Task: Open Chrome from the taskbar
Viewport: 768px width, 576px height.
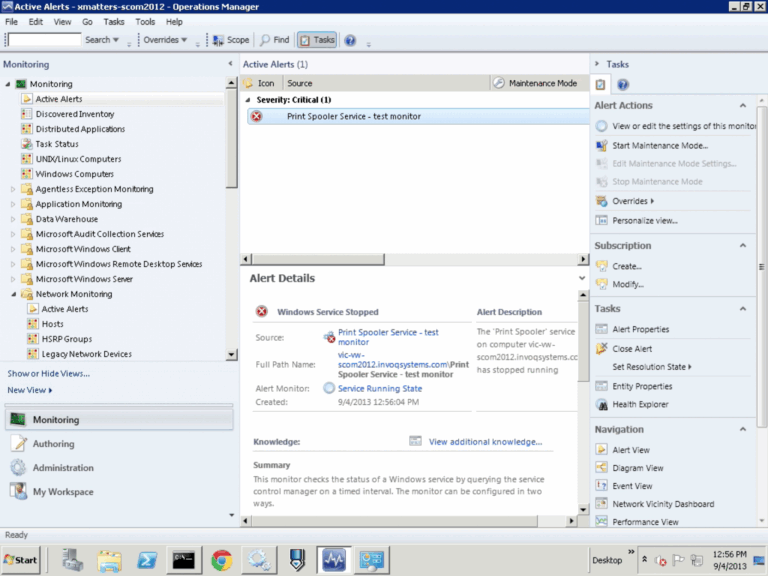Action: (222, 560)
